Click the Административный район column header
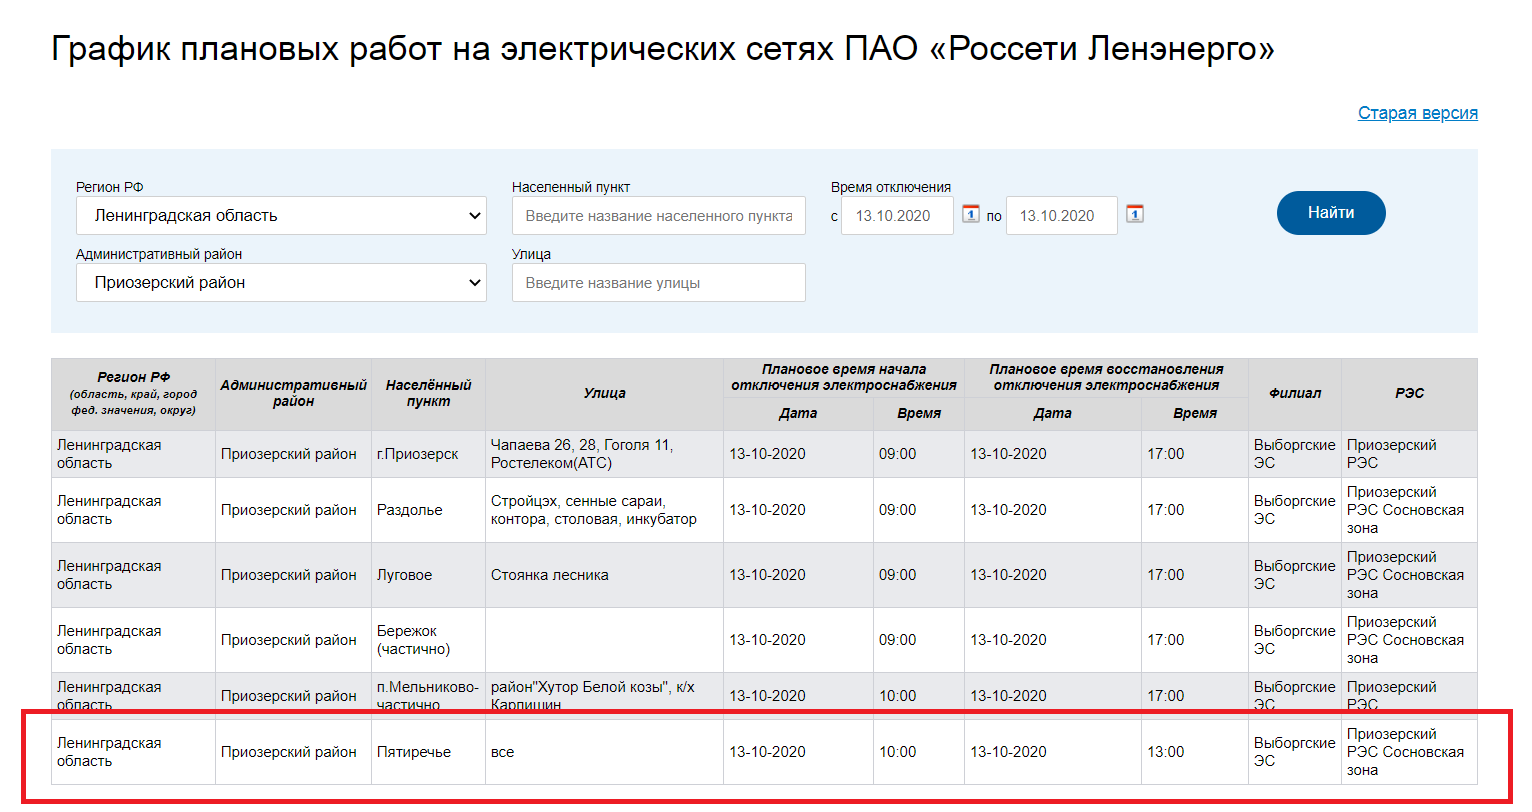The image size is (1532, 812). (x=293, y=394)
